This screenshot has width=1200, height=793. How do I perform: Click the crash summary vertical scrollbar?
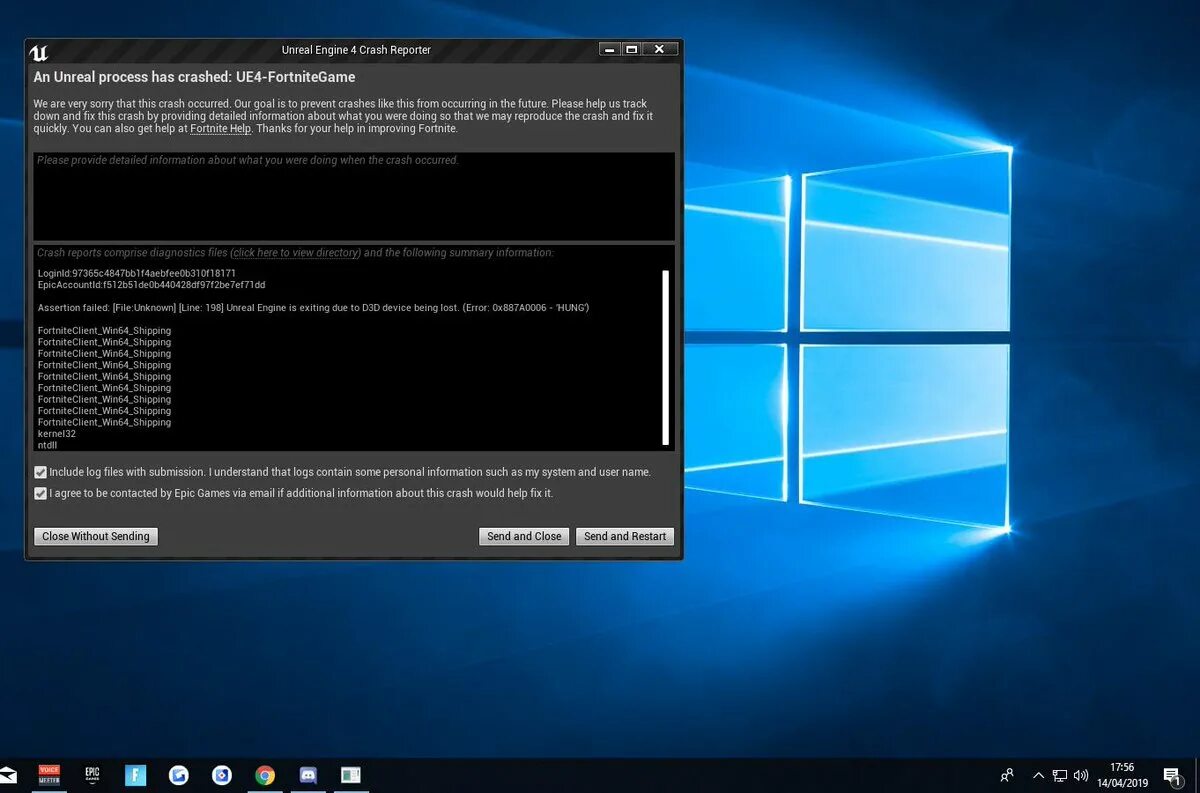click(x=665, y=357)
